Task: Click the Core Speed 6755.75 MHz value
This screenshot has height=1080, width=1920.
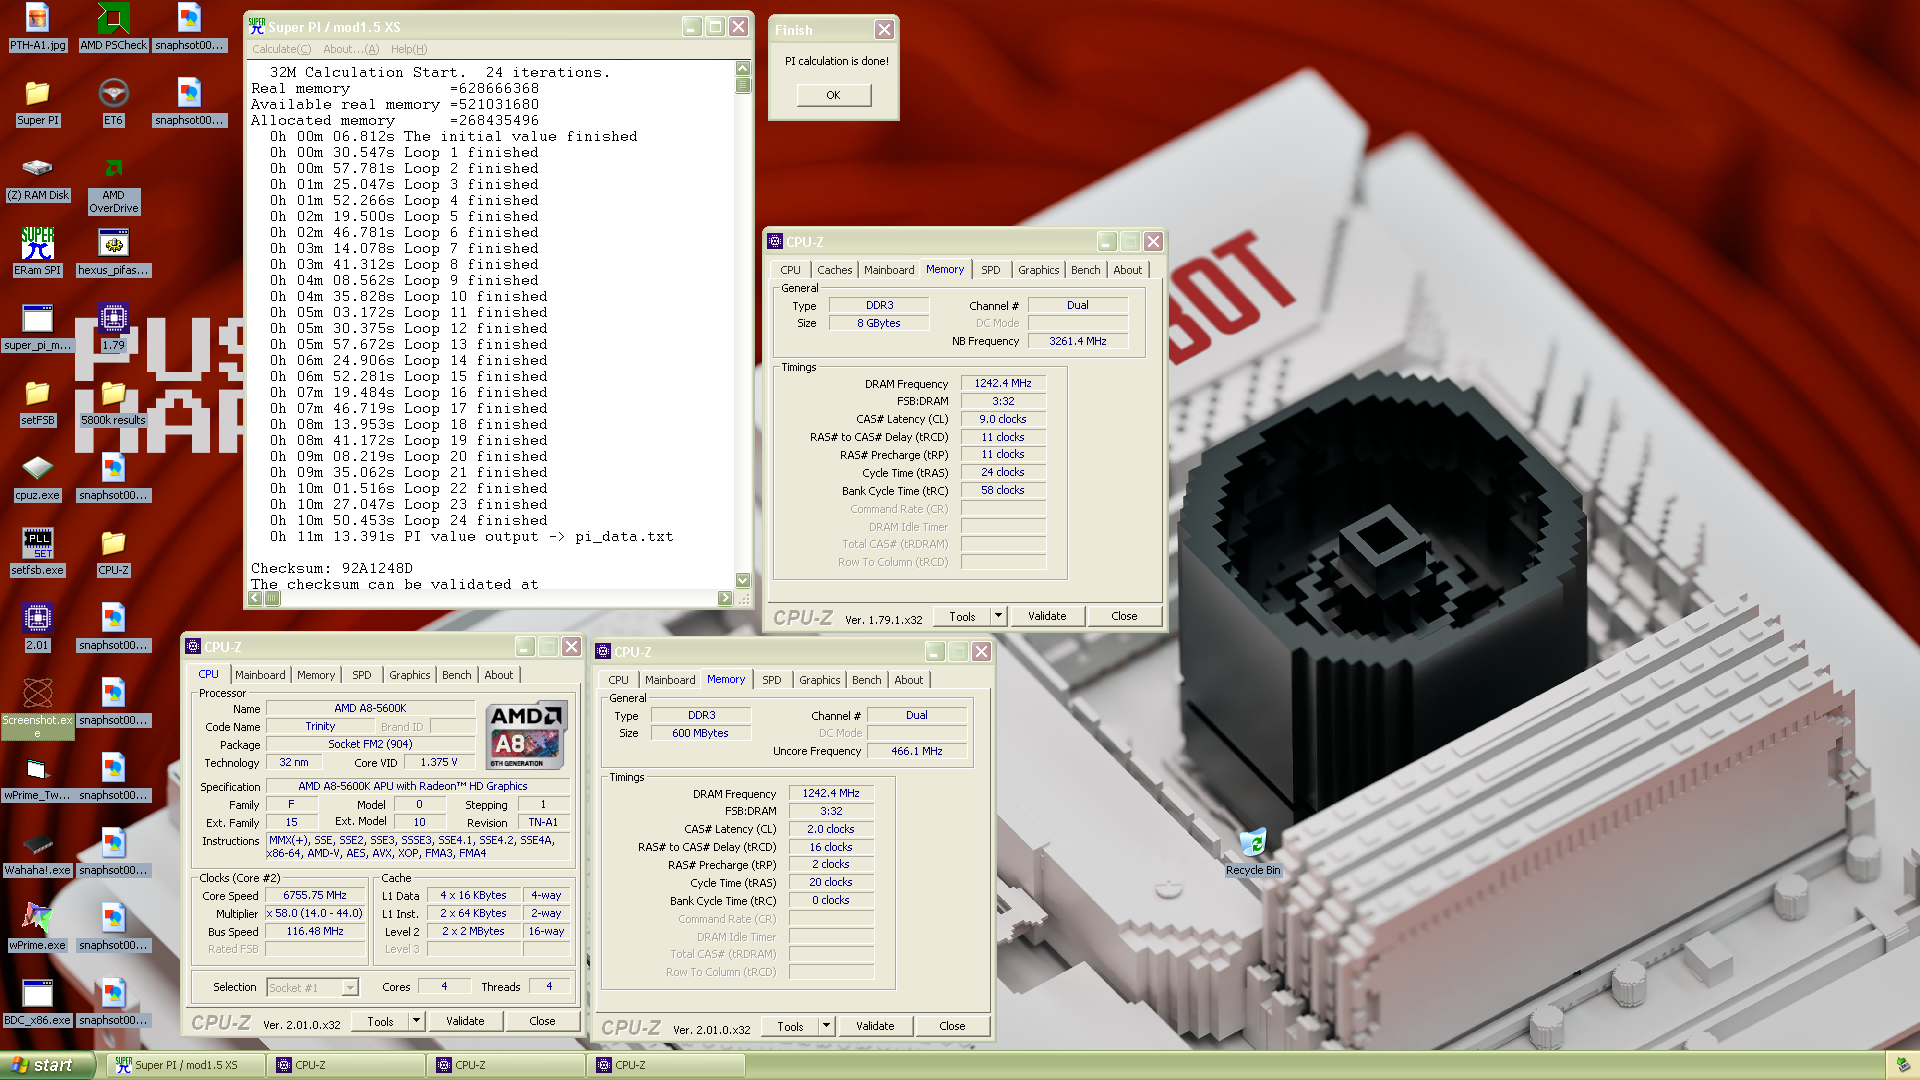Action: [314, 895]
